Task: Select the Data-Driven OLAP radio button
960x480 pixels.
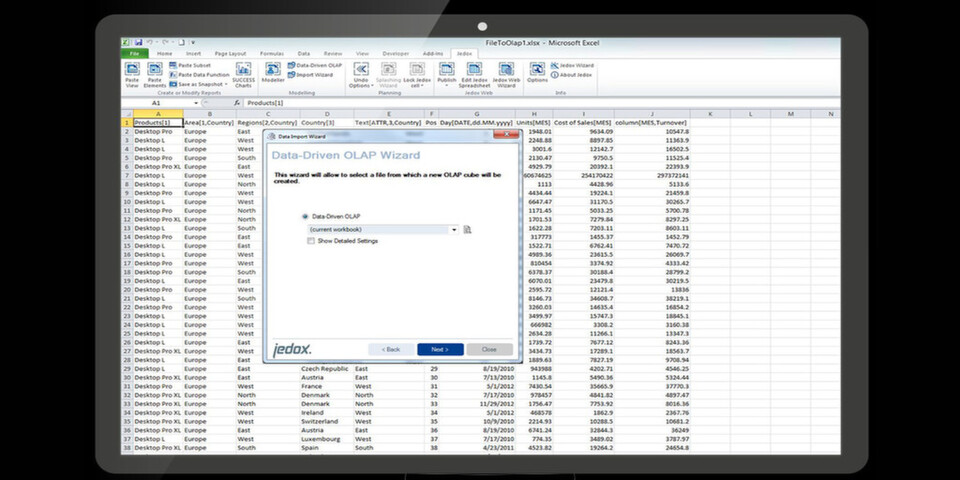Action: (x=306, y=217)
